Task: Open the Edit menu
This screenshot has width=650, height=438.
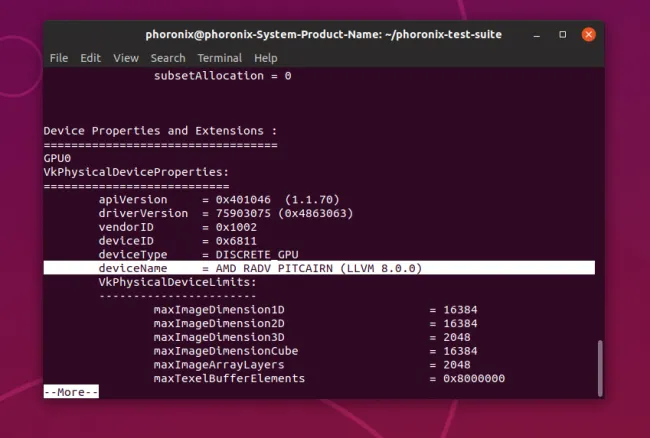Action: (x=90, y=58)
